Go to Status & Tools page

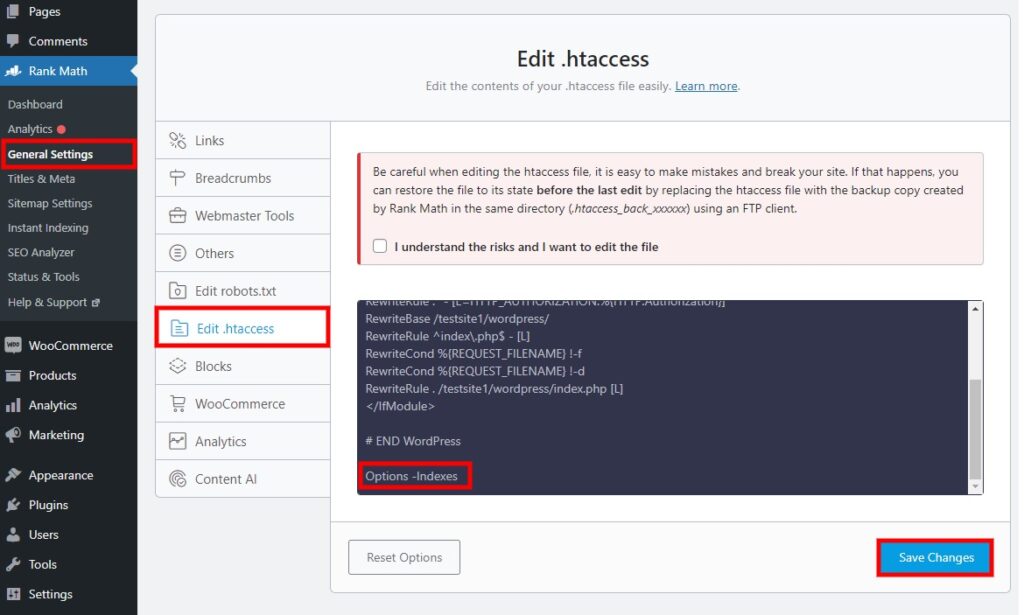[43, 277]
